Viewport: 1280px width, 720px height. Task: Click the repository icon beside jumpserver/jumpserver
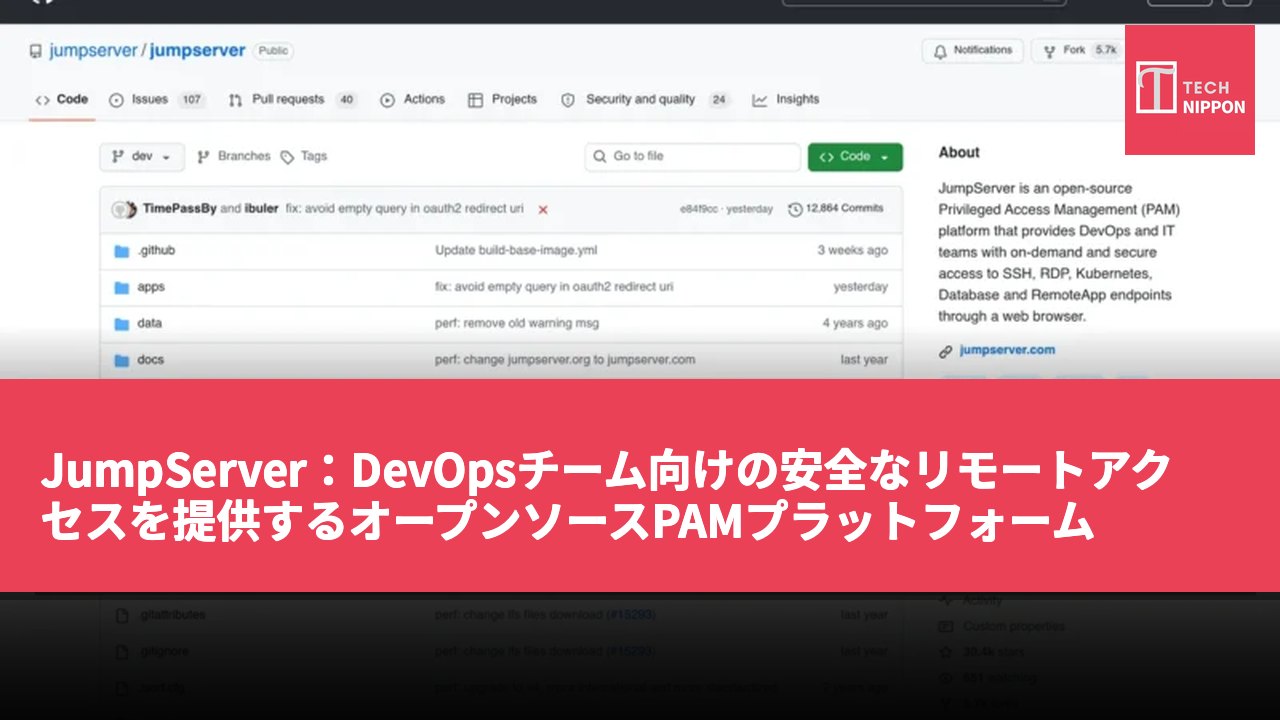tap(36, 51)
